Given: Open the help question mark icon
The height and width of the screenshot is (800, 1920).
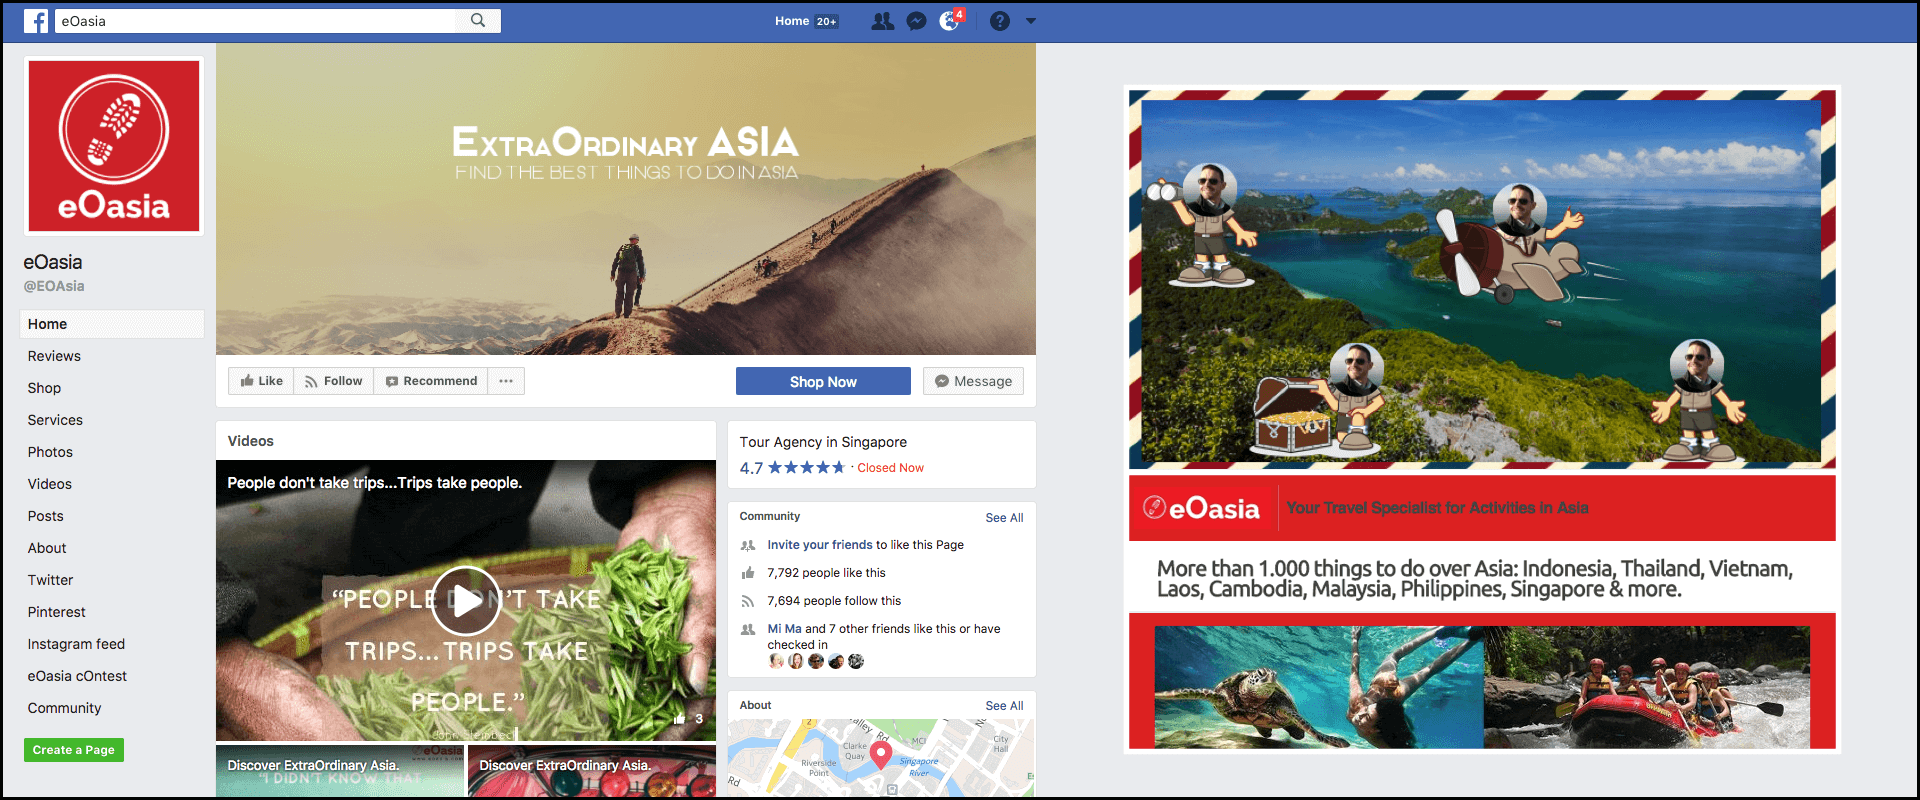Looking at the screenshot, I should (1000, 21).
